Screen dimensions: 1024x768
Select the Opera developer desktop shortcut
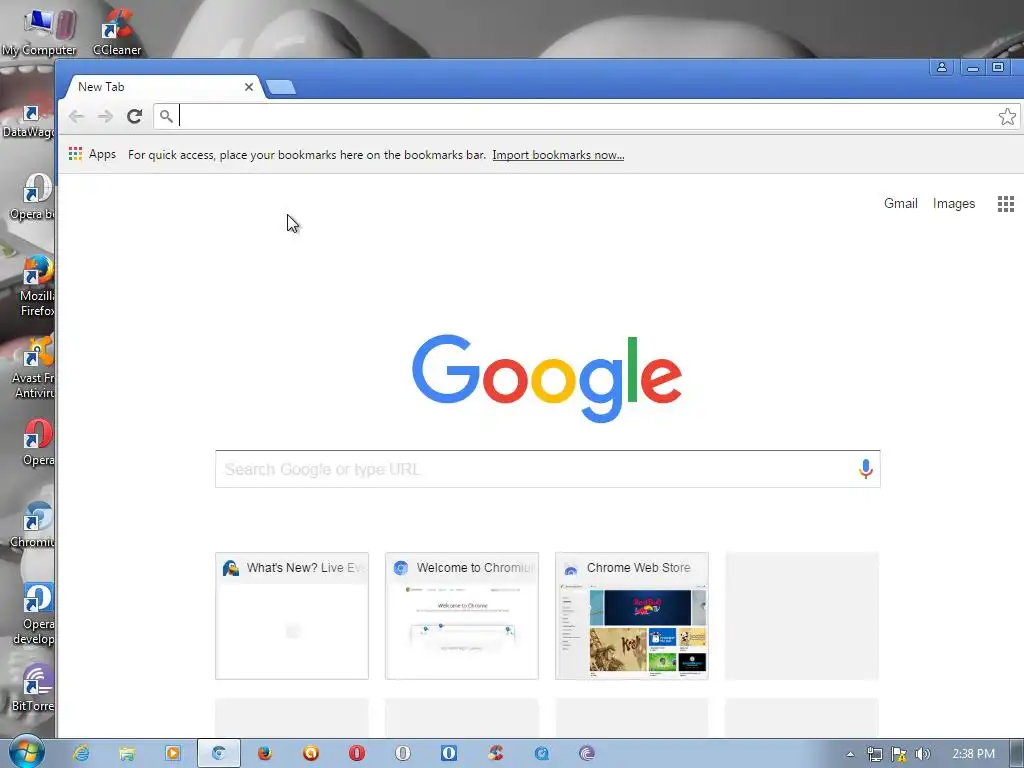click(35, 614)
